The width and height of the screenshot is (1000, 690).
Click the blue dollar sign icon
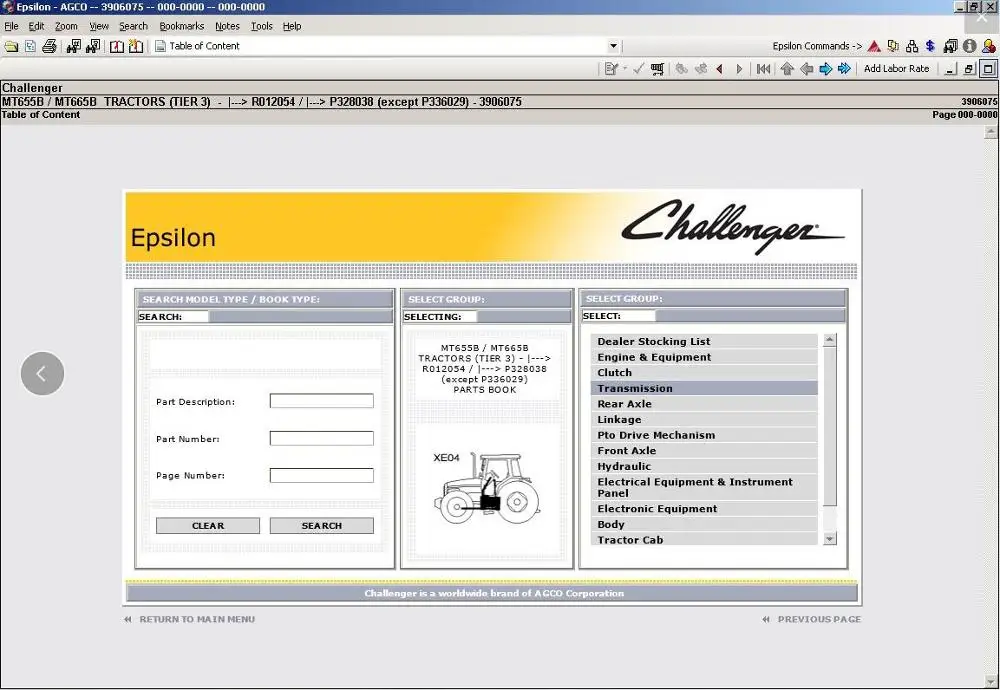click(x=930, y=46)
